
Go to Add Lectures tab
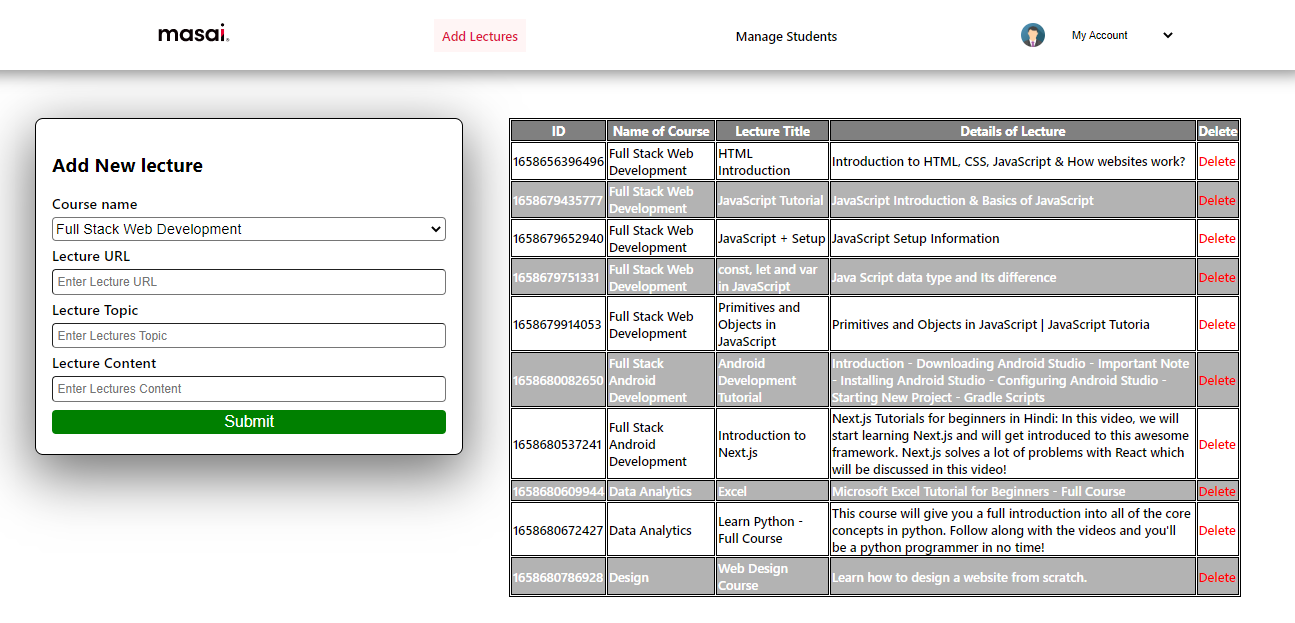point(480,36)
